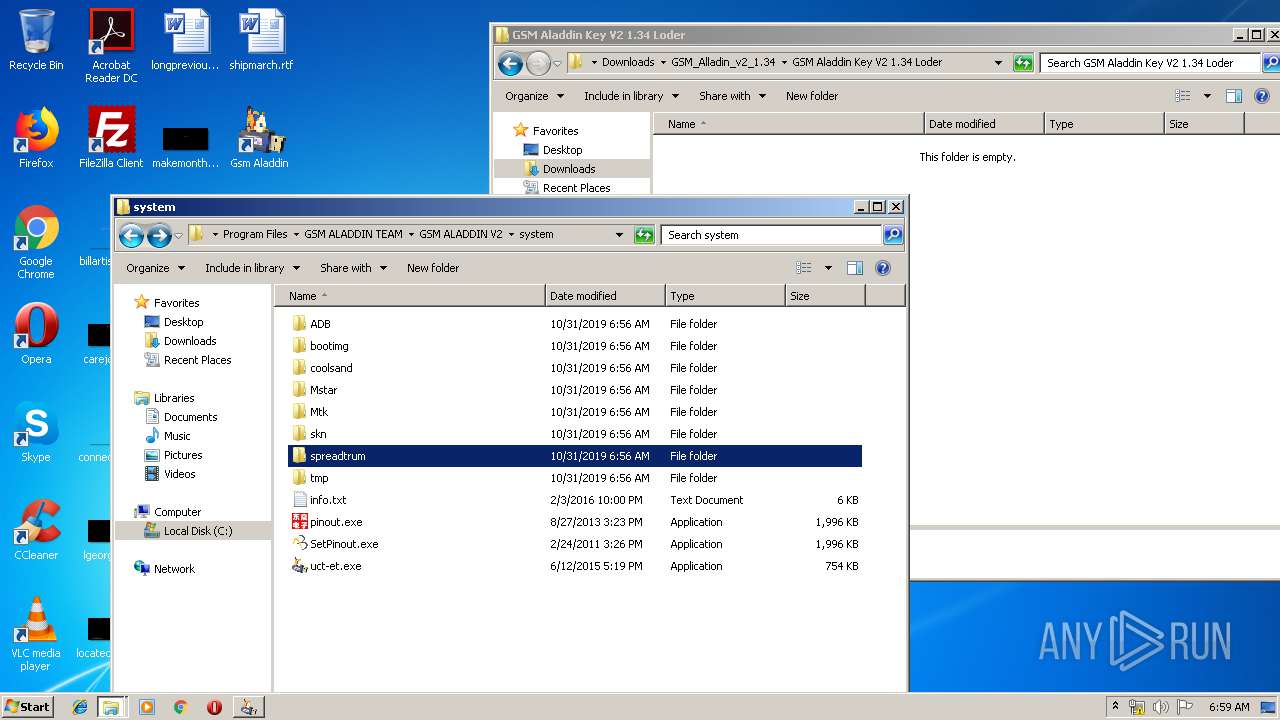Open Organize dropdown in GSM Aladdin Key window
Screen dimensions: 1280x720
coord(534,96)
